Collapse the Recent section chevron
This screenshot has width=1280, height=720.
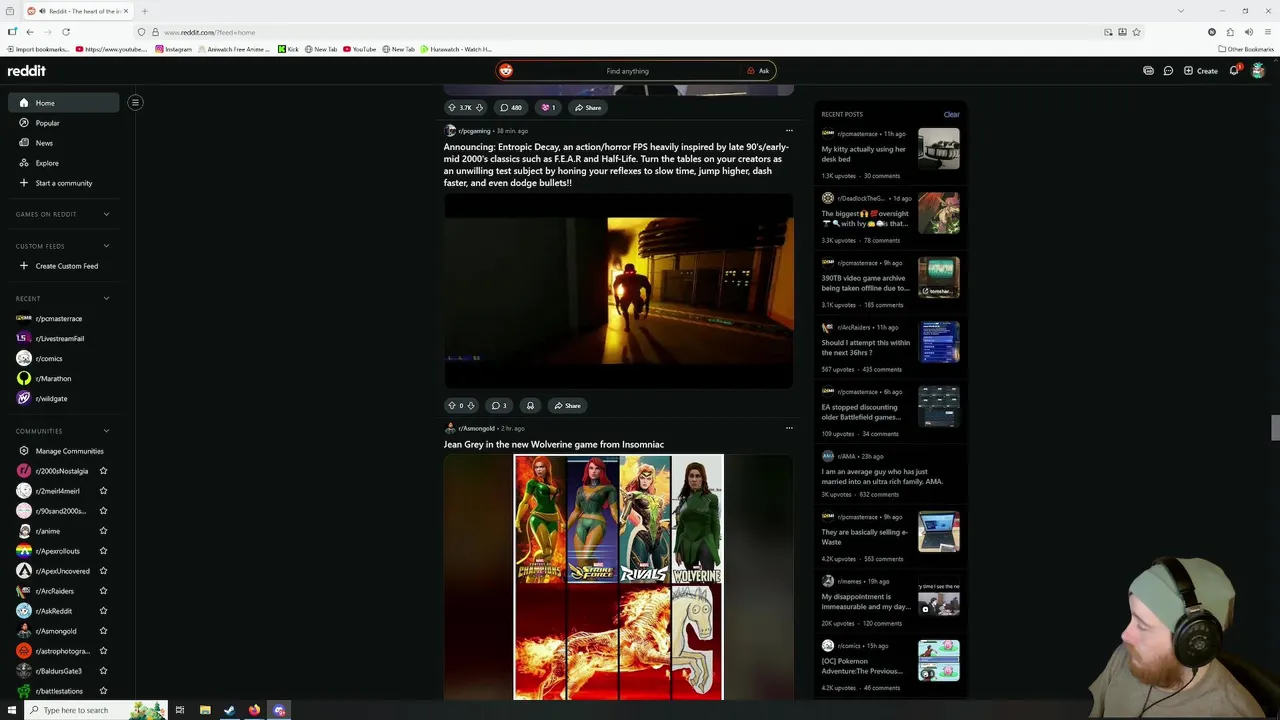[x=106, y=298]
